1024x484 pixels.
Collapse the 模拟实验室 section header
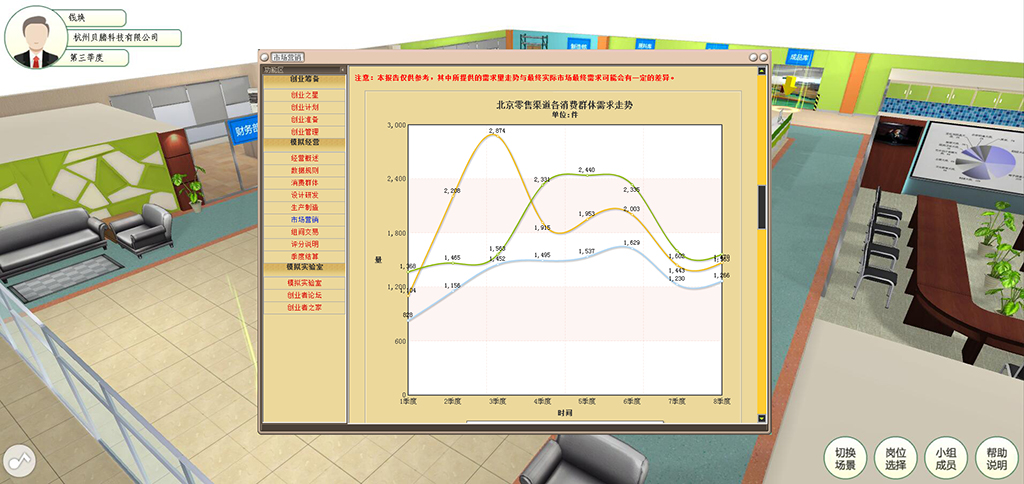click(304, 268)
